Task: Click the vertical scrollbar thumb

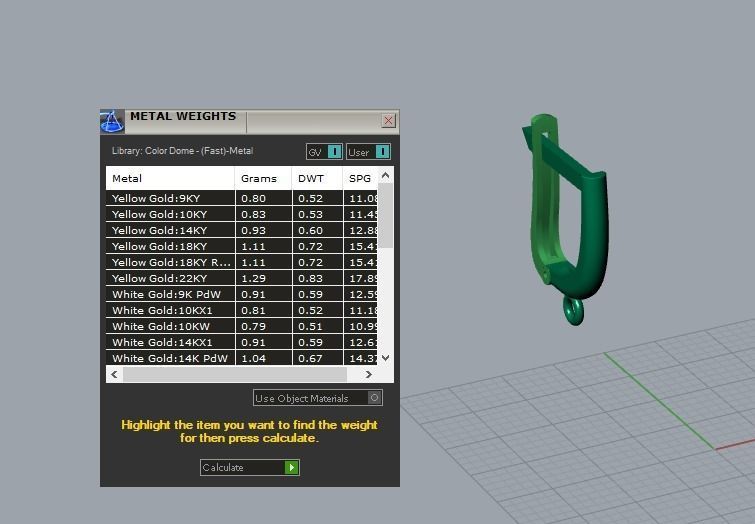Action: pos(385,216)
